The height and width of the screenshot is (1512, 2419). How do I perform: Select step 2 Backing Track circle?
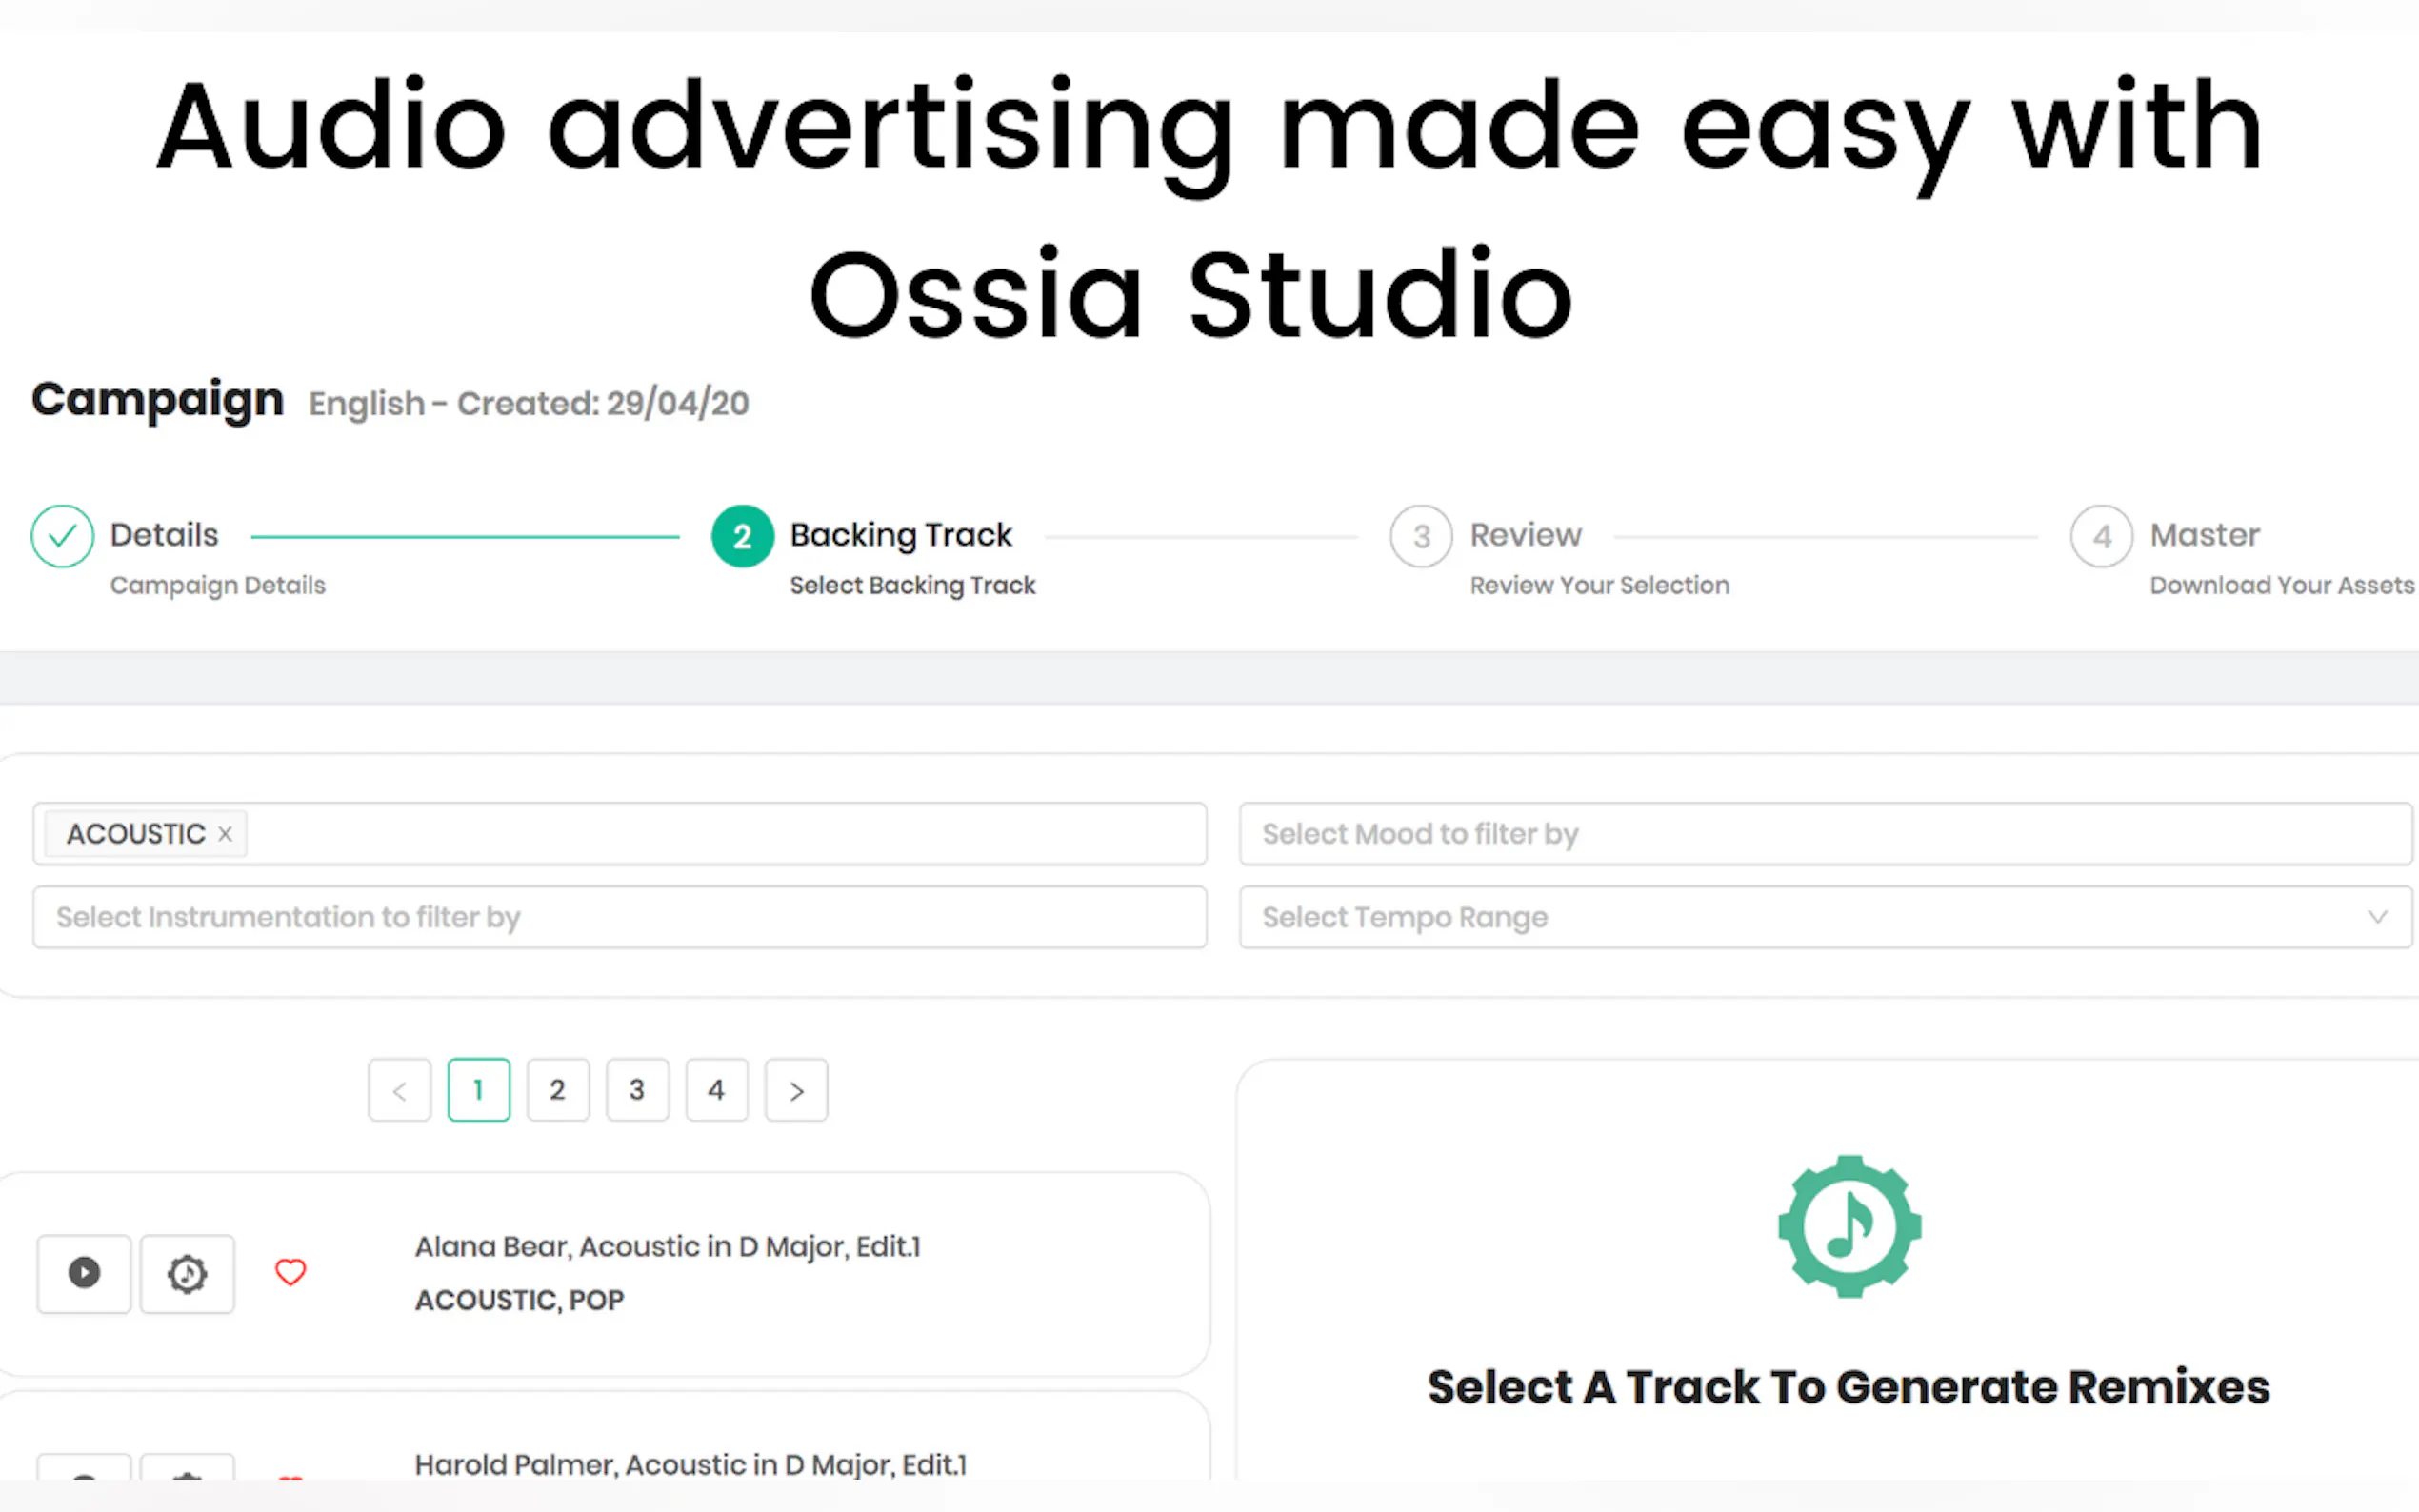(x=742, y=536)
